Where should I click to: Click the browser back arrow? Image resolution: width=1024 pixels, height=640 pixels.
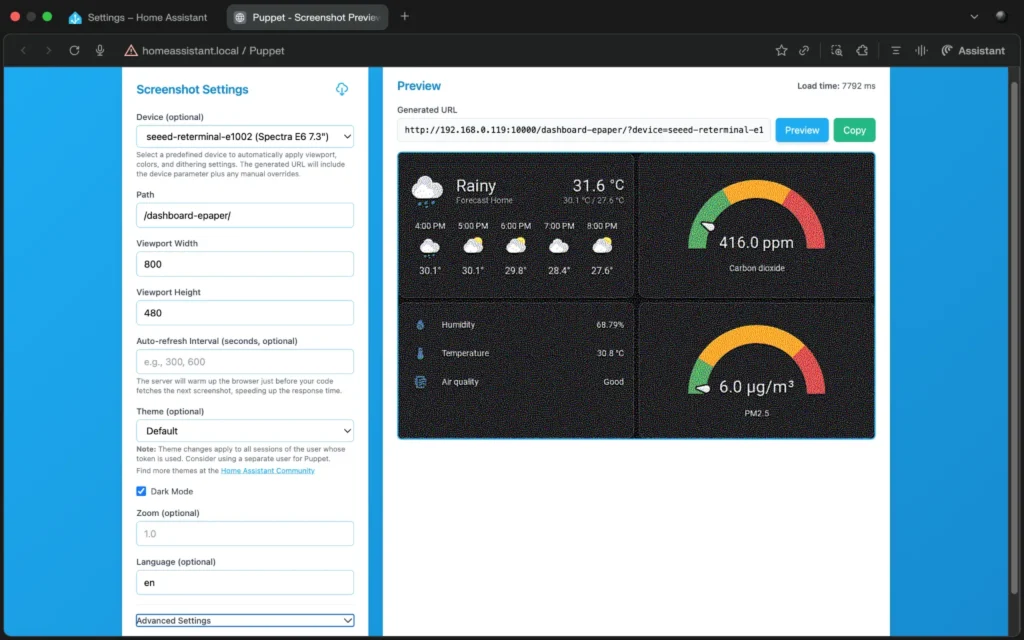(24, 50)
